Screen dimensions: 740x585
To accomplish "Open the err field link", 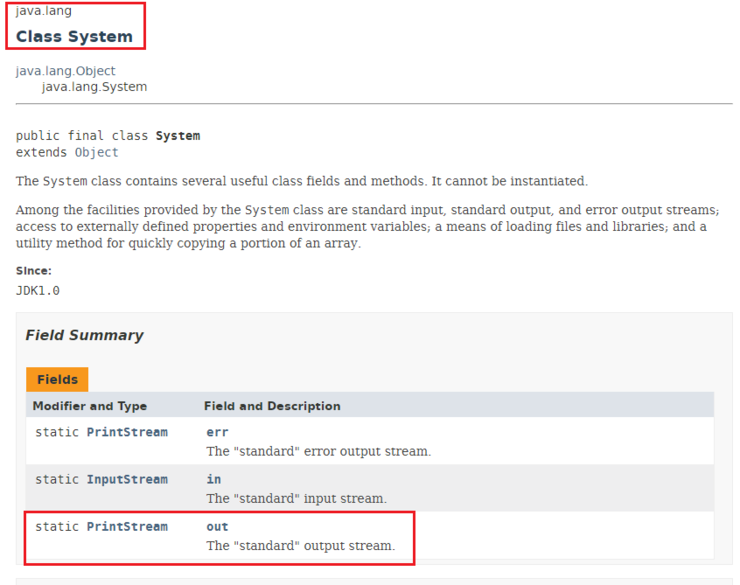I will [217, 432].
